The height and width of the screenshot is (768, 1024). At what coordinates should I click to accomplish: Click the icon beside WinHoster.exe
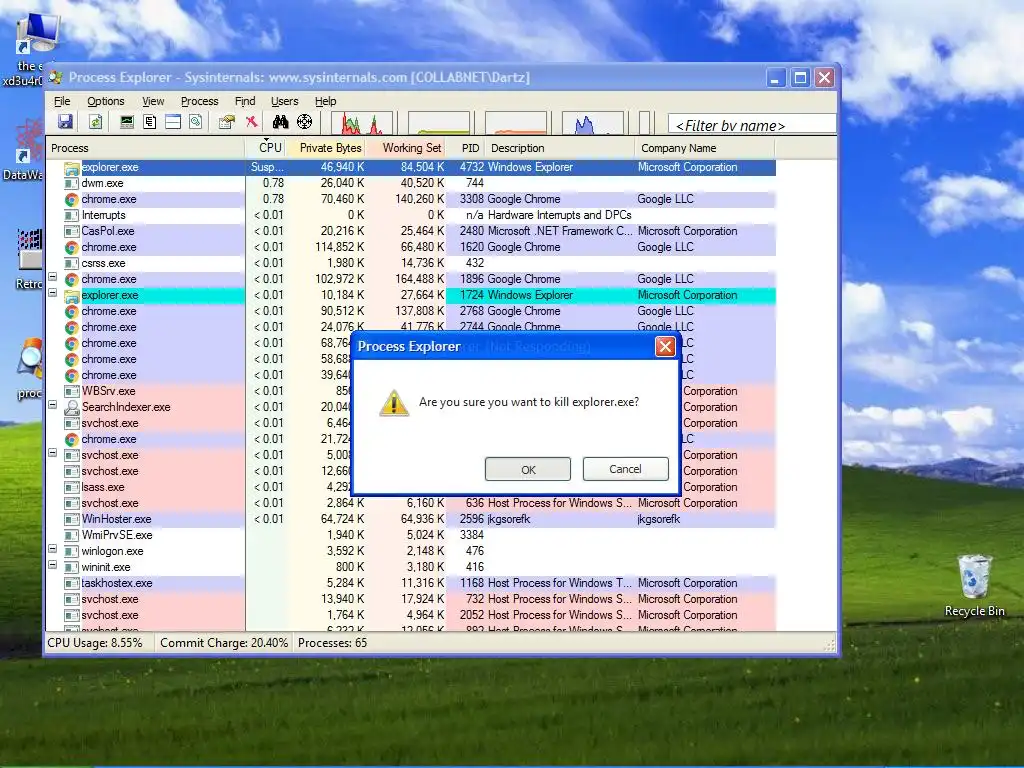(x=71, y=519)
